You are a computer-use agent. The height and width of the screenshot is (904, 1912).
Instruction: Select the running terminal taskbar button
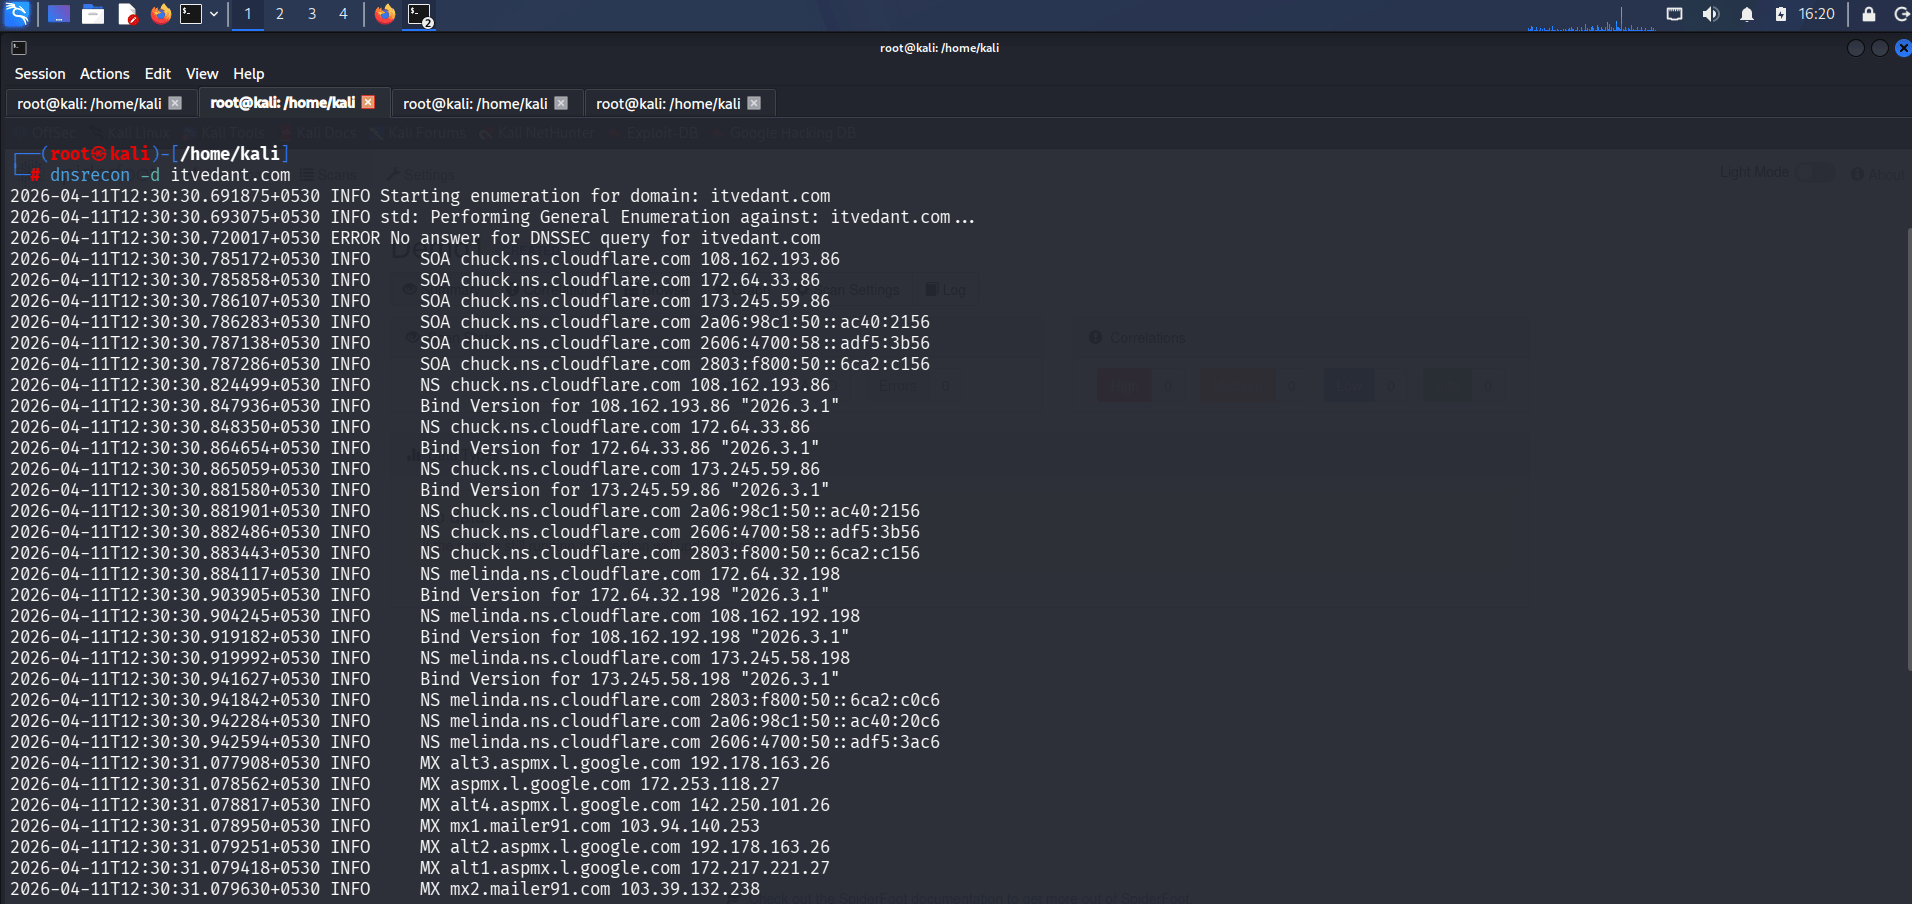(420, 14)
